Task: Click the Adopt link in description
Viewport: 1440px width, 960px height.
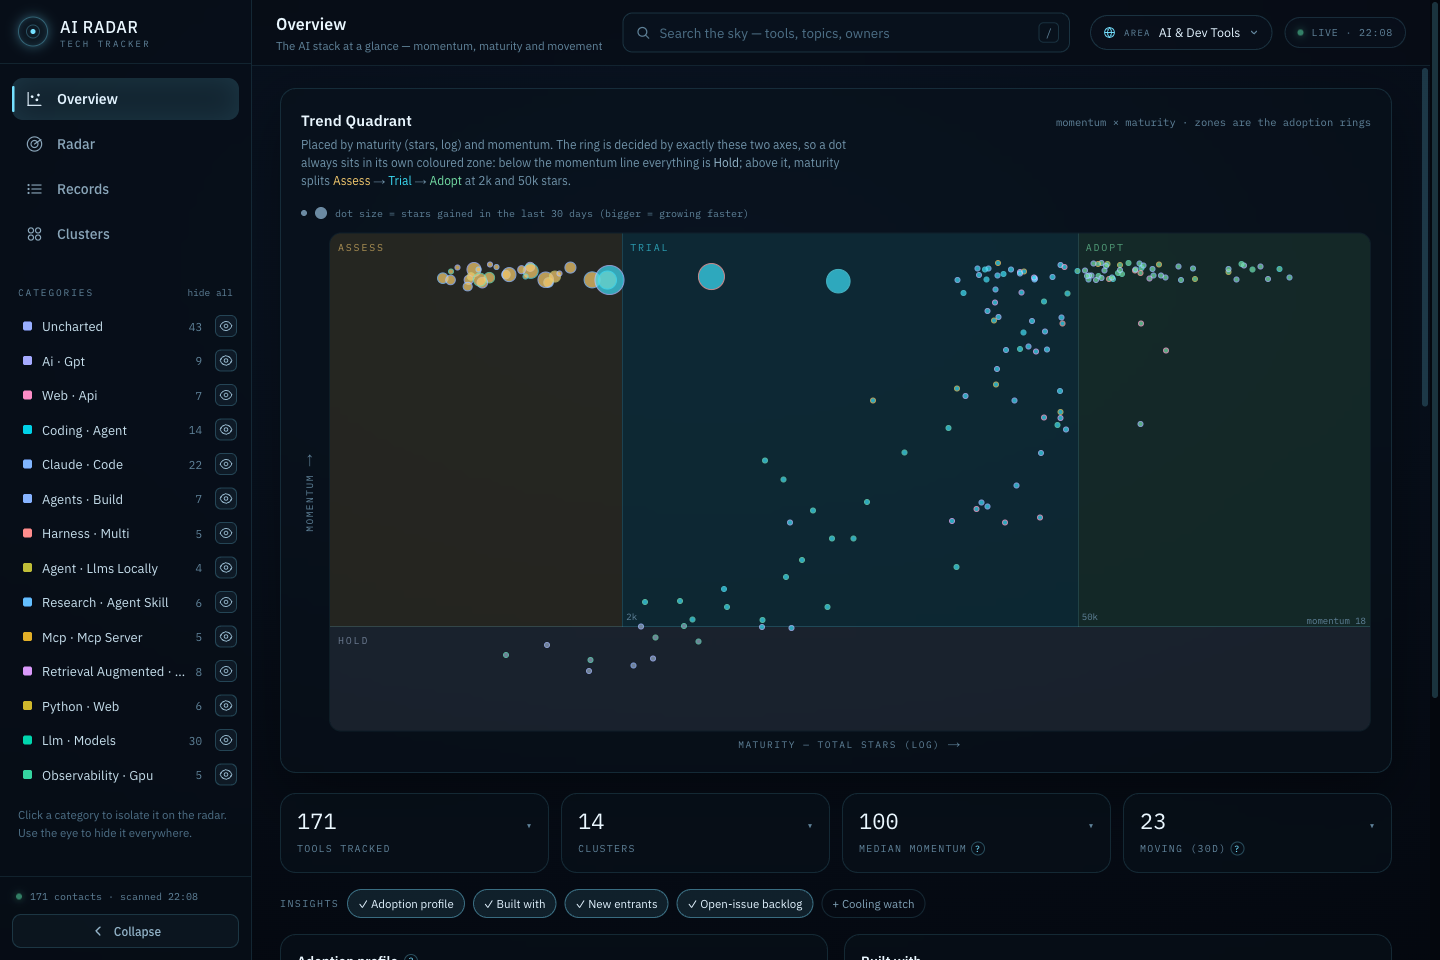Action: pos(445,181)
